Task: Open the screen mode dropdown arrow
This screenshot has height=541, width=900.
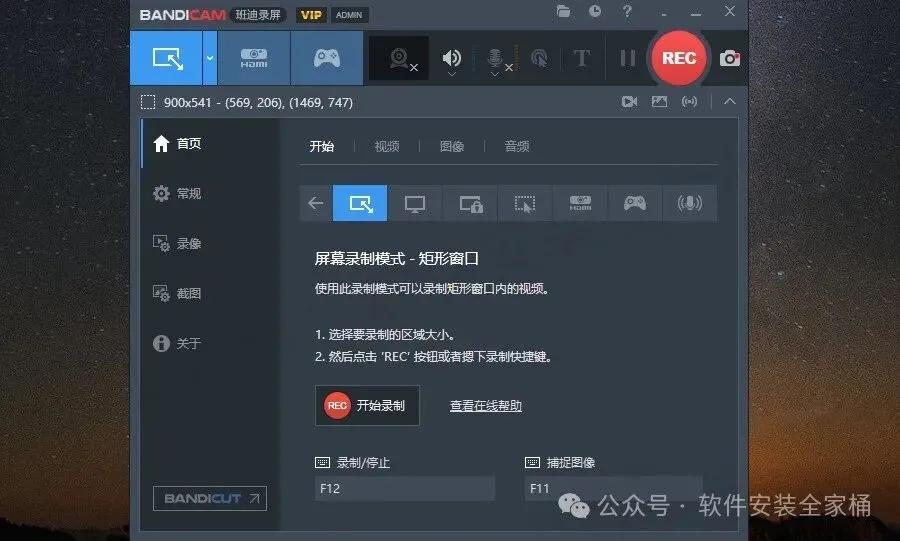Action: pos(210,58)
